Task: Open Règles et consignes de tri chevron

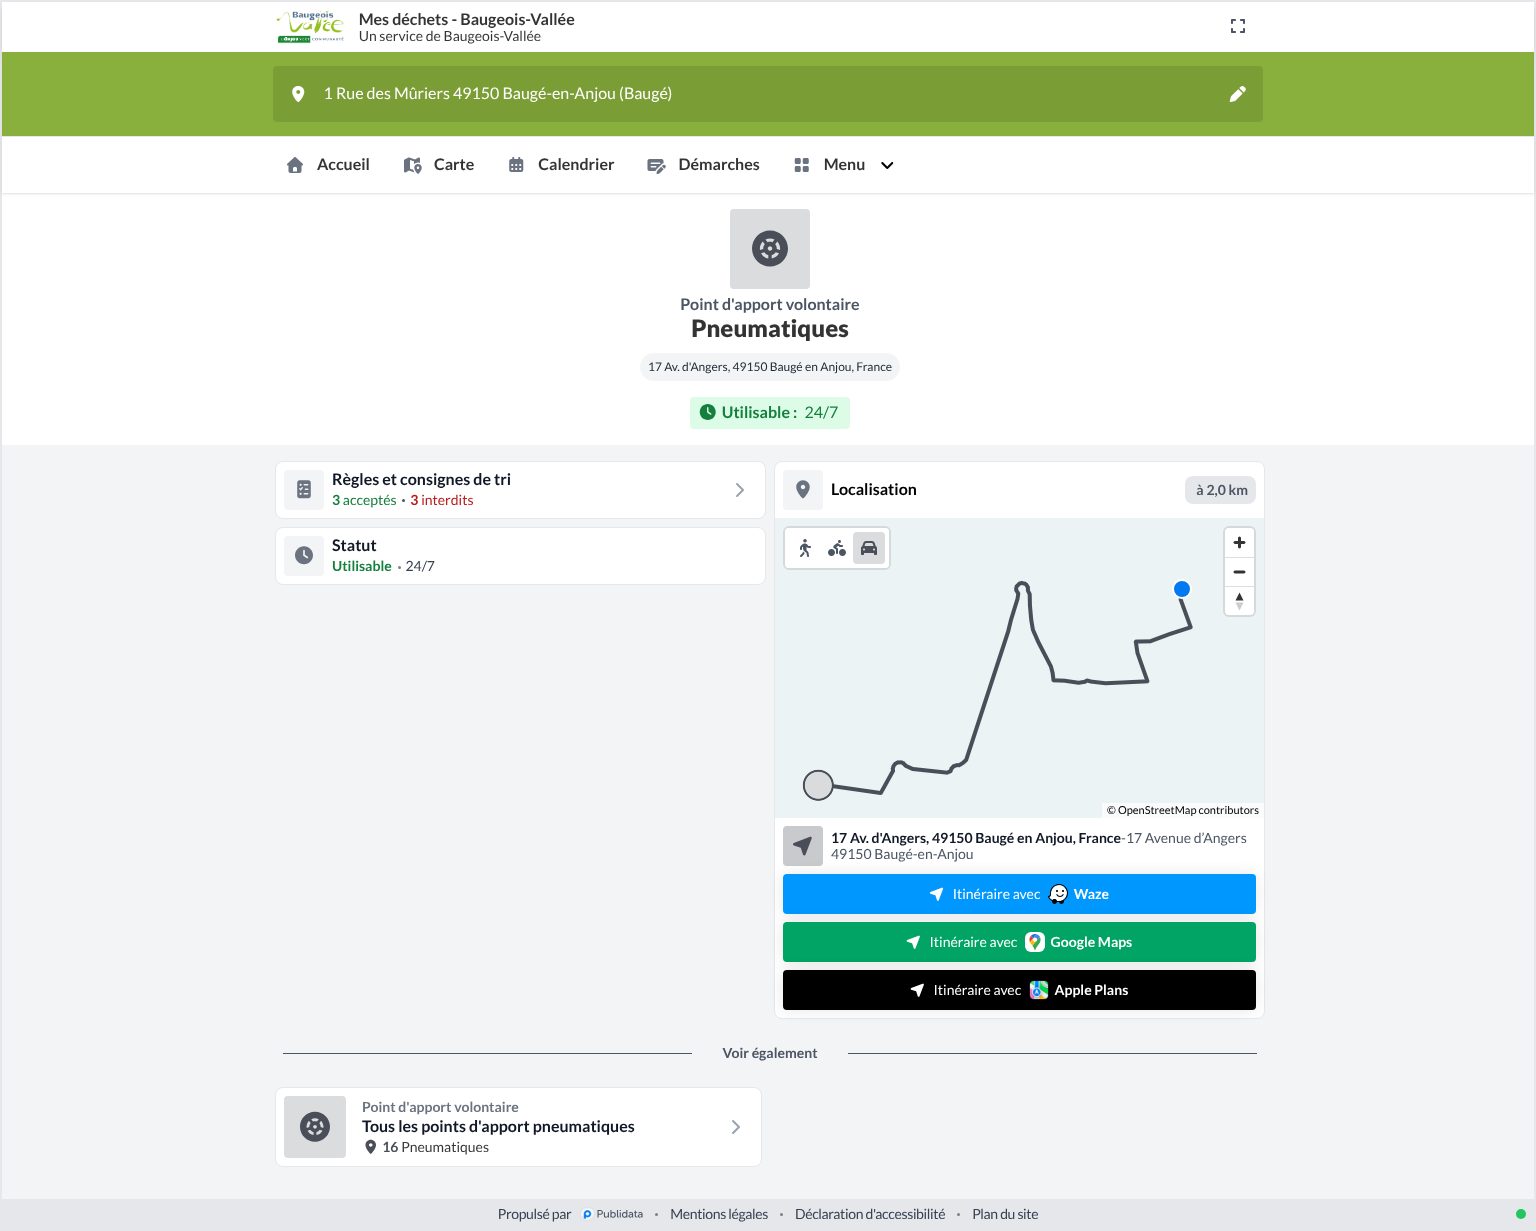Action: [x=740, y=490]
